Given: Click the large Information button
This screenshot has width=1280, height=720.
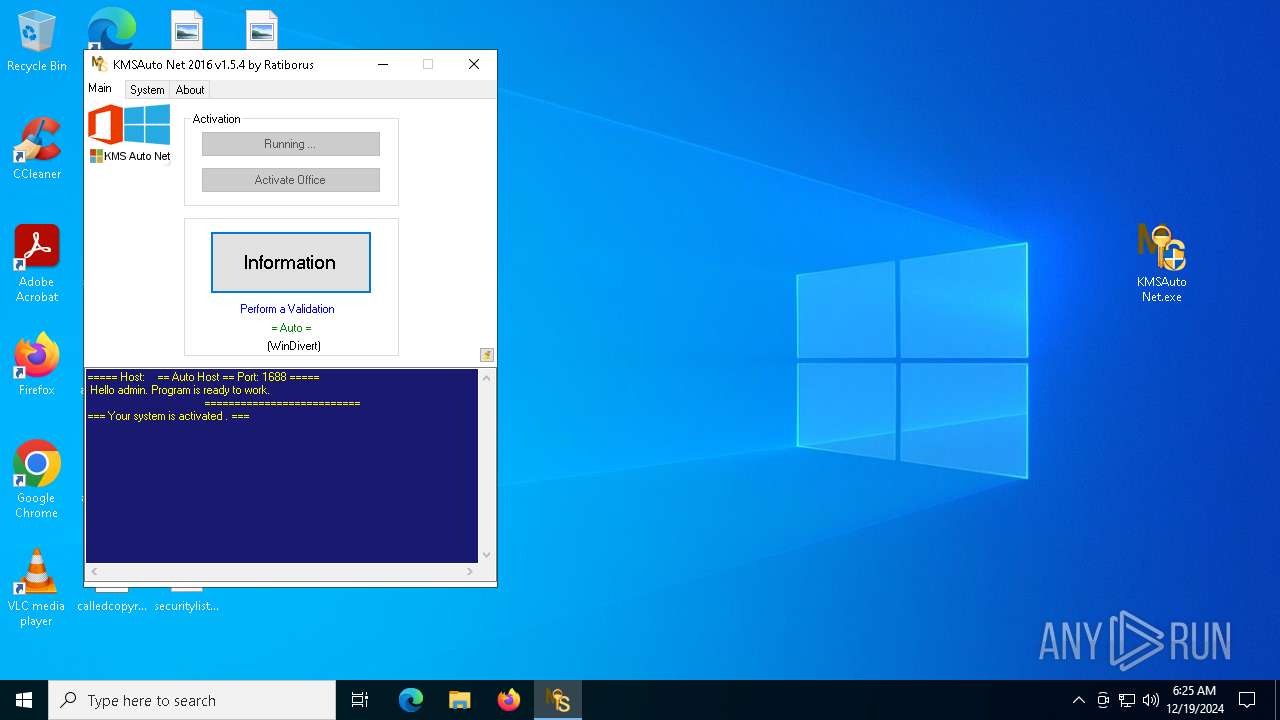Looking at the screenshot, I should pyautogui.click(x=290, y=262).
